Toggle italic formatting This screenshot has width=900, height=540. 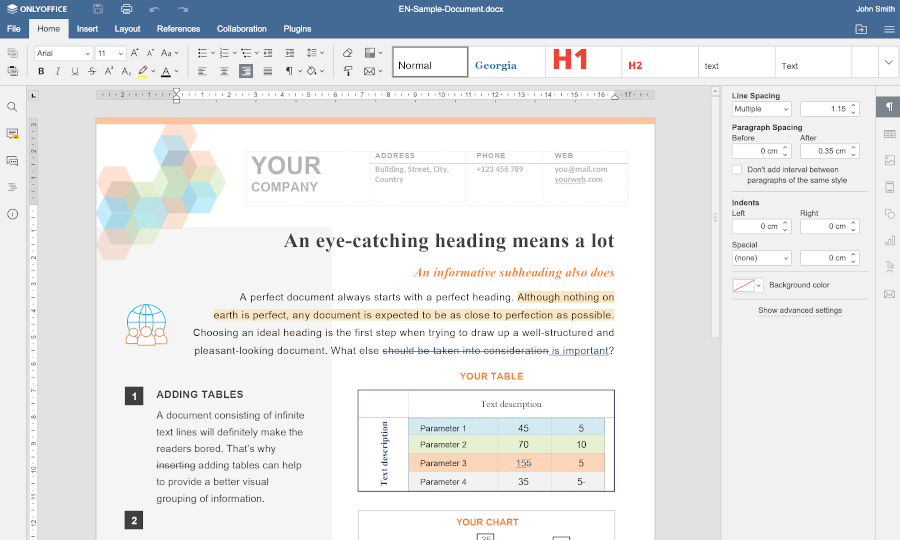(58, 71)
